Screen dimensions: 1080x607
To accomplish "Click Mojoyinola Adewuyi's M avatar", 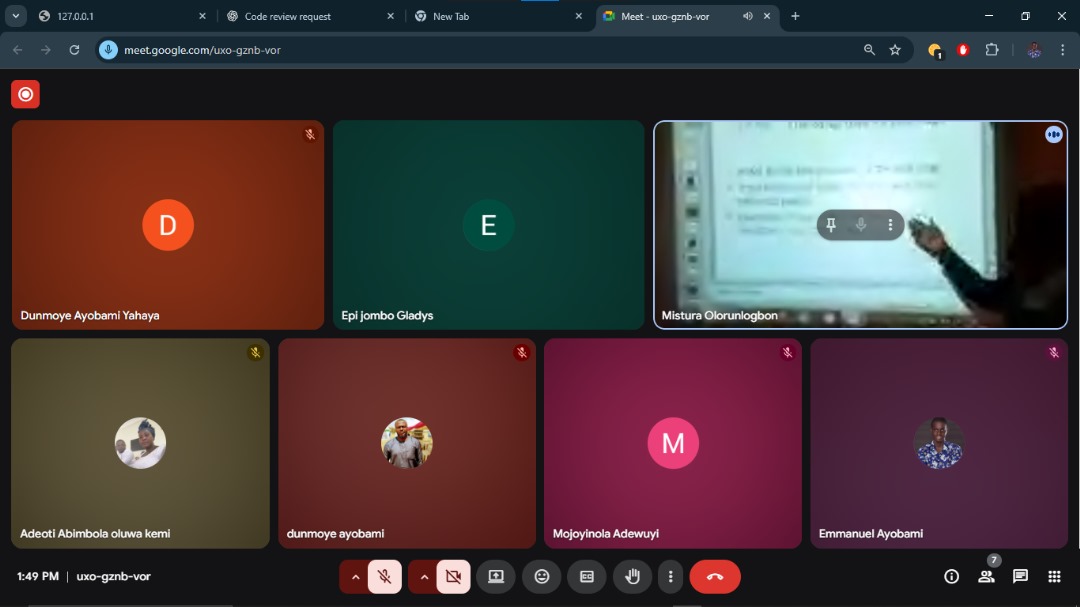I will (x=673, y=443).
